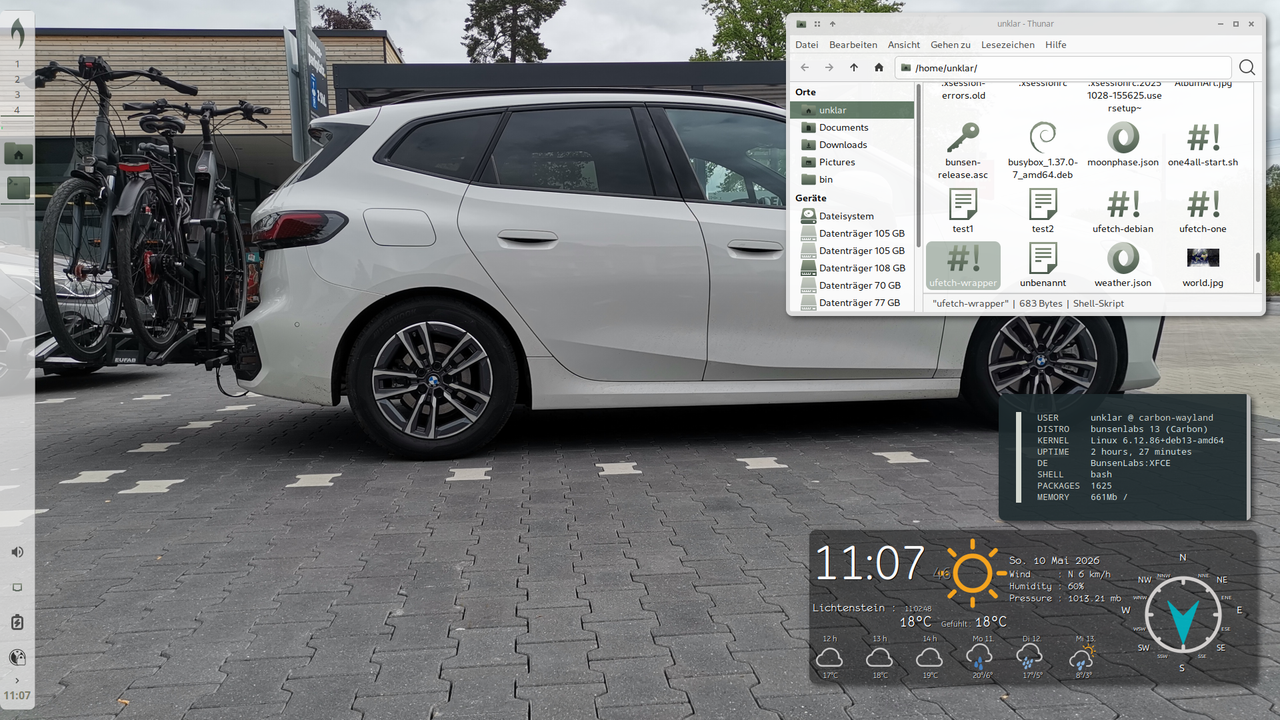
Task: Open the Lesezeichen menu in Thunar
Action: pos(1008,44)
